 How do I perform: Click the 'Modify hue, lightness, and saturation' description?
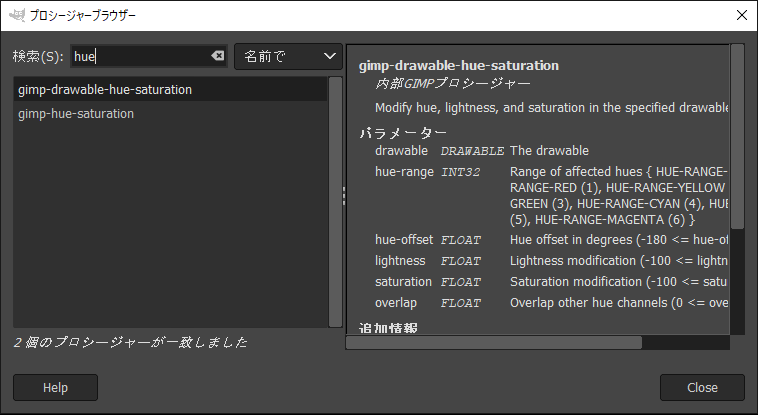coord(552,107)
